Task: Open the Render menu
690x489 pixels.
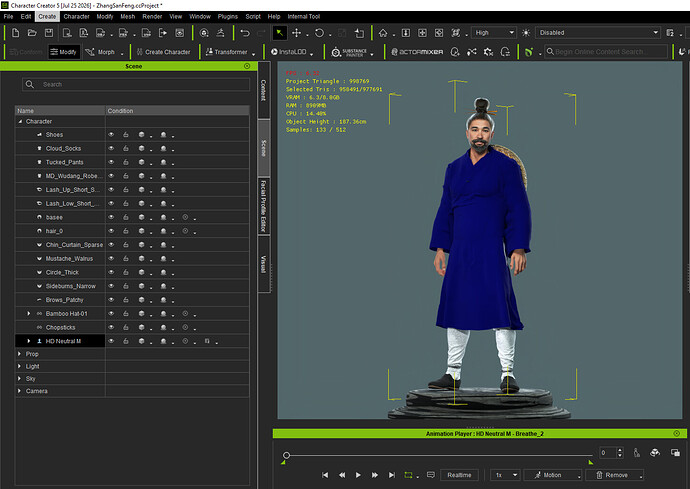Action: (x=152, y=16)
